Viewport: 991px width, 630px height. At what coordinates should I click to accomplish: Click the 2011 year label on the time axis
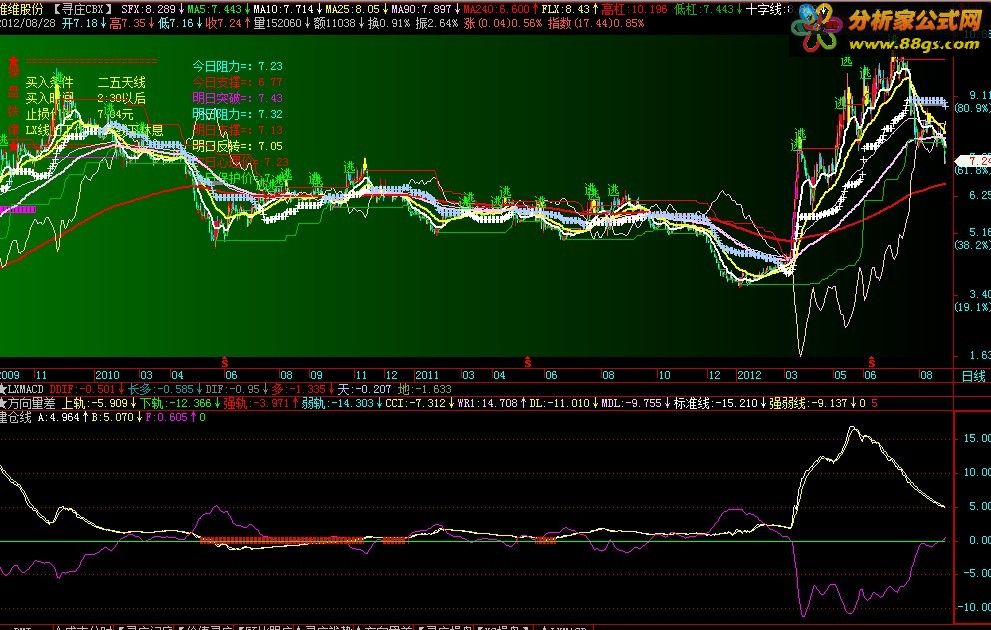click(x=427, y=375)
